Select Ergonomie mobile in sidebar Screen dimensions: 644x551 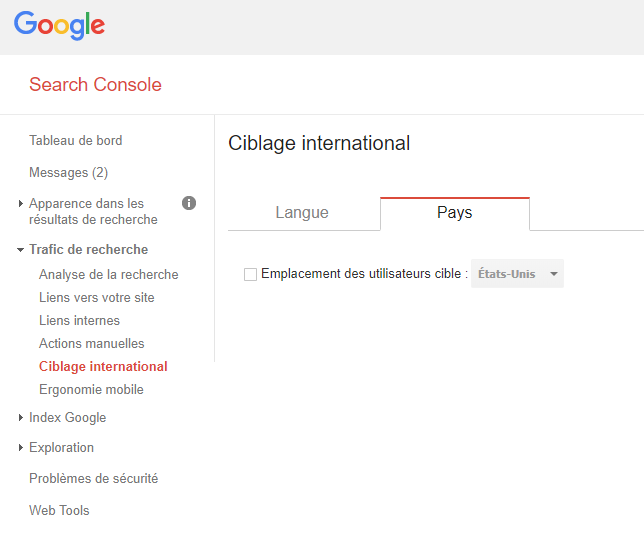tap(91, 390)
